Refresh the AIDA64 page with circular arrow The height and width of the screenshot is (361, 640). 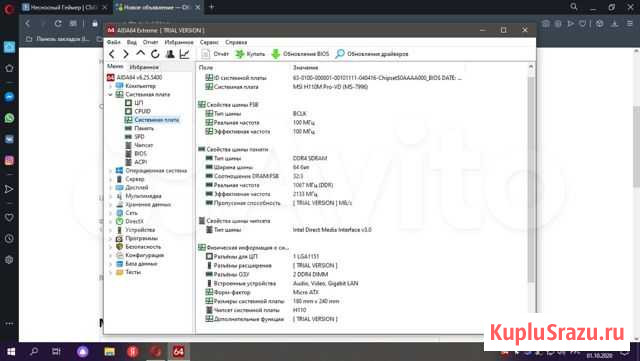(155, 54)
